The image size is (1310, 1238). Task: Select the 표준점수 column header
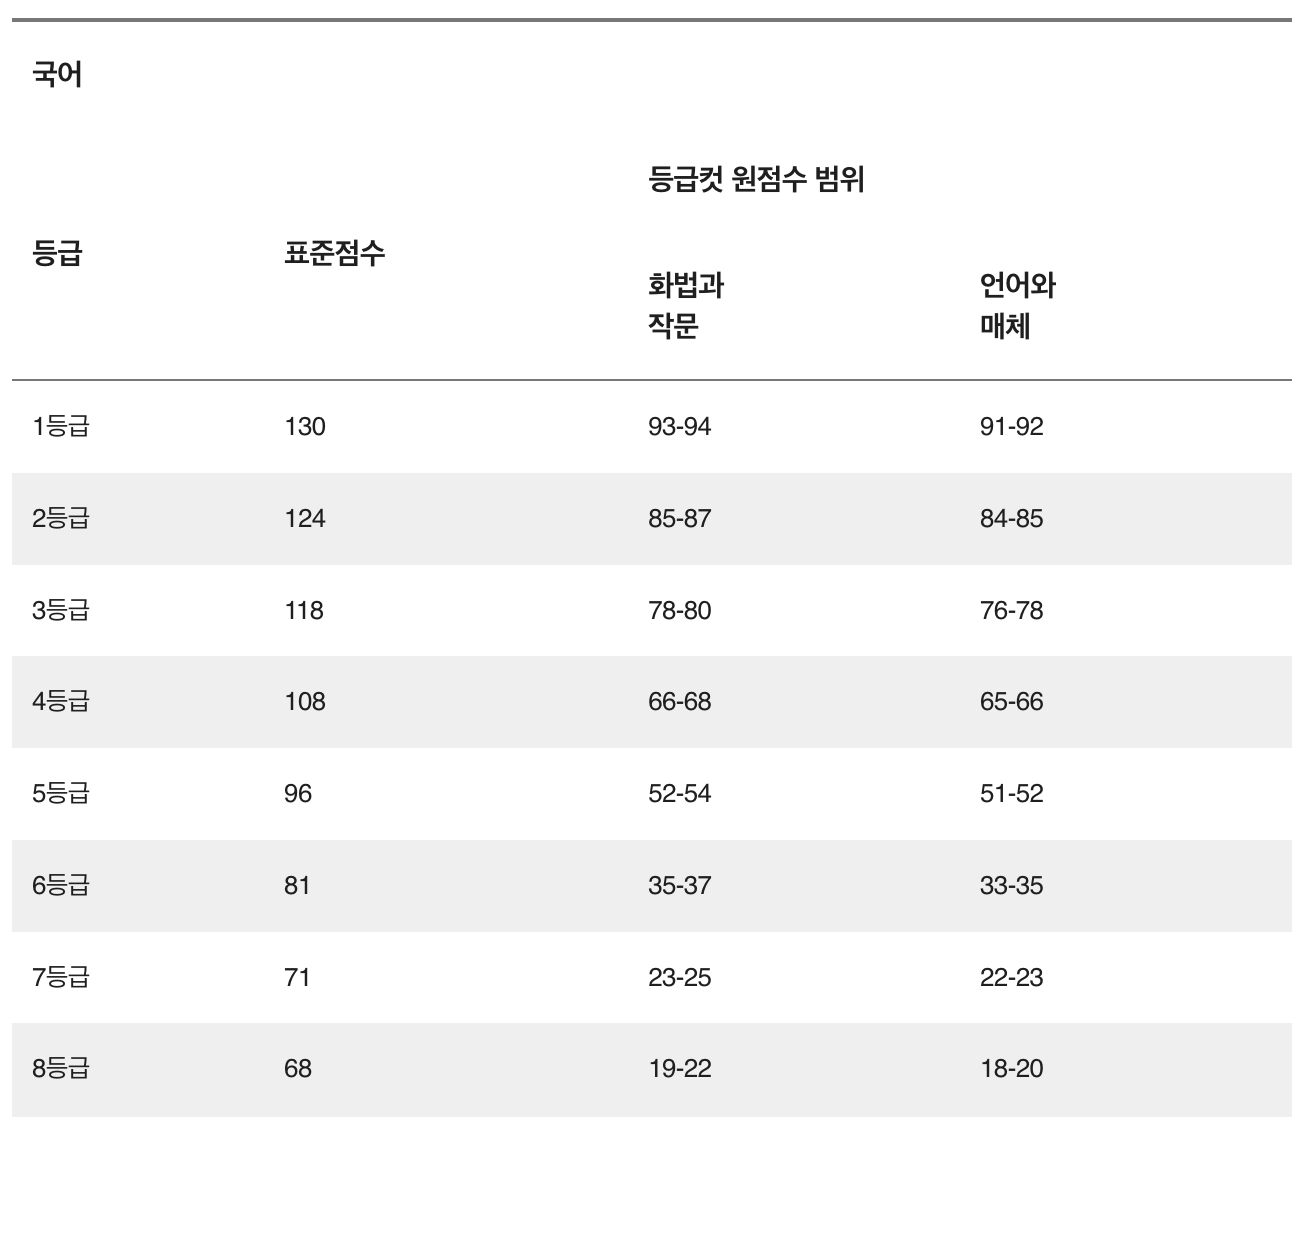point(334,253)
